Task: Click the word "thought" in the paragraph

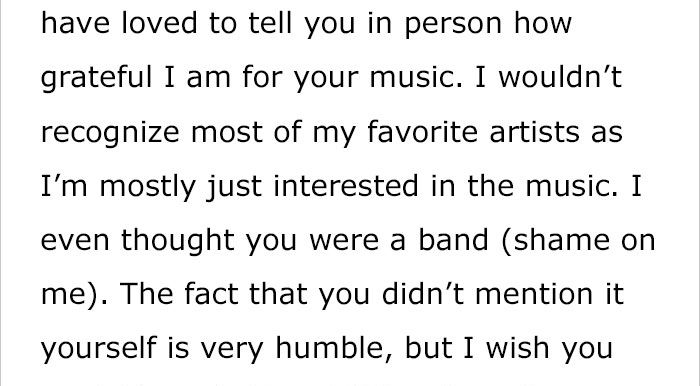Action: click(x=178, y=241)
